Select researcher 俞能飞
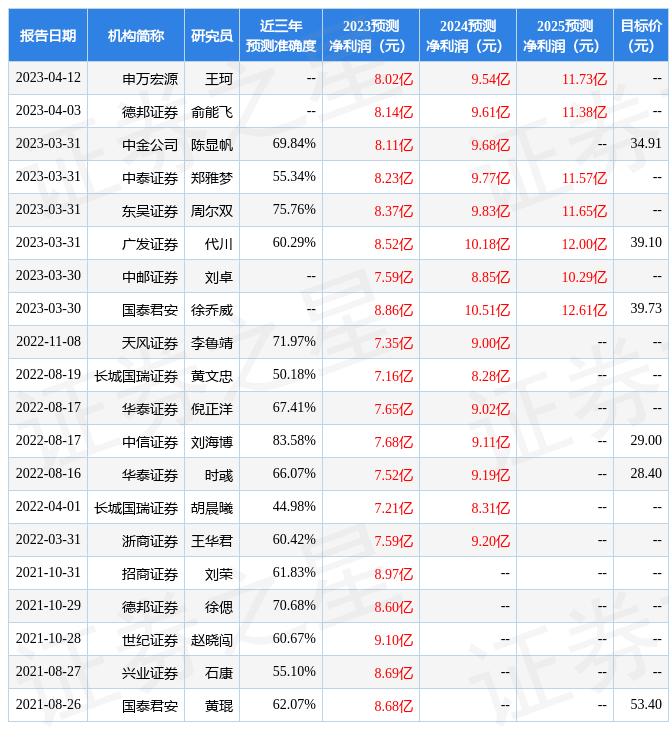 pos(212,112)
